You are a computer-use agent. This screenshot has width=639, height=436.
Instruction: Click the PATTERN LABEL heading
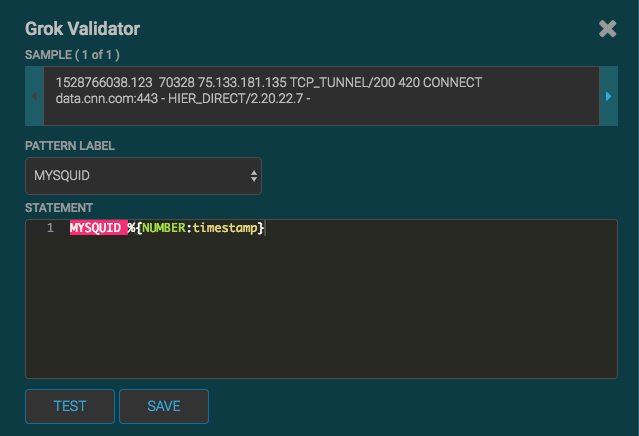tap(70, 146)
